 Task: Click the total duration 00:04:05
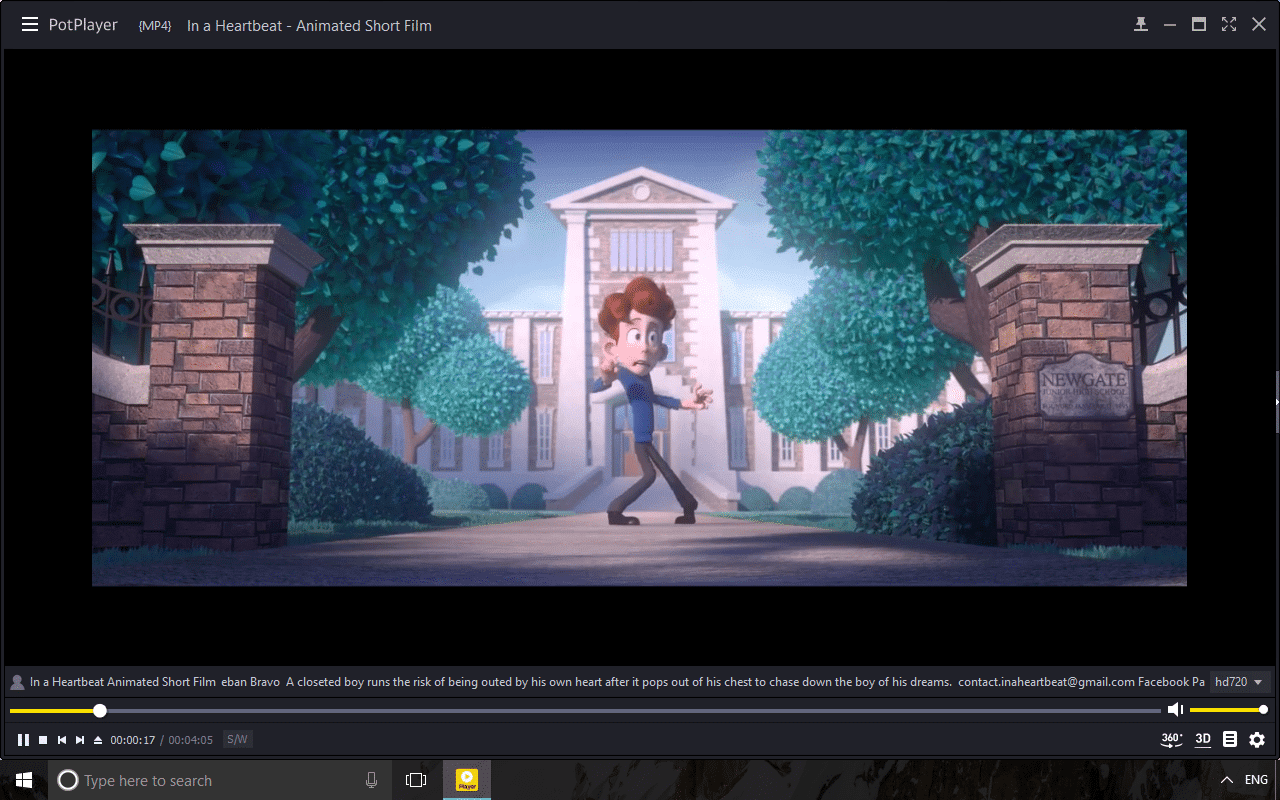click(190, 741)
